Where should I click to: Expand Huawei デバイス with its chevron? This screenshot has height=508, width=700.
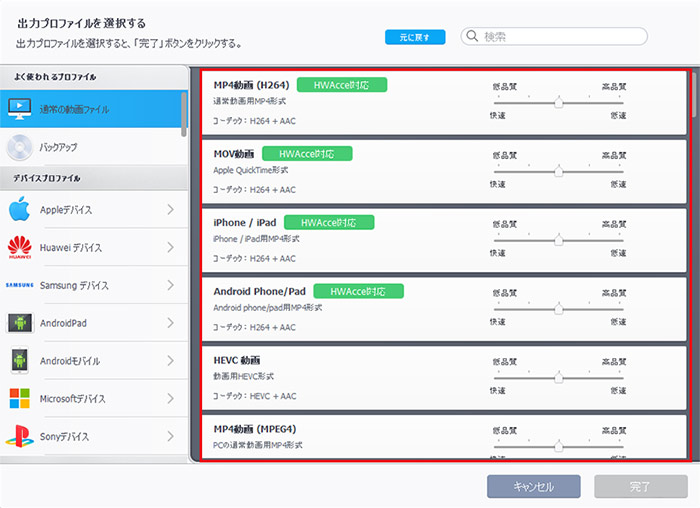pos(171,247)
